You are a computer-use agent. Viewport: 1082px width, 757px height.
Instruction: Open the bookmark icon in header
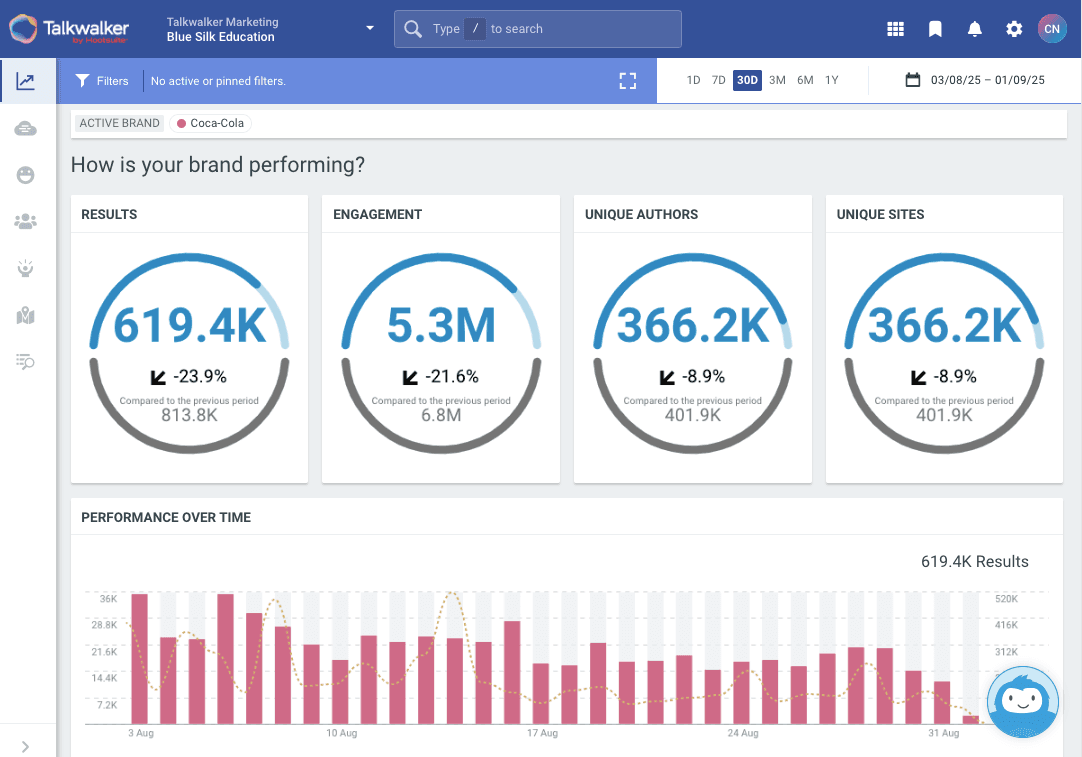coord(935,29)
